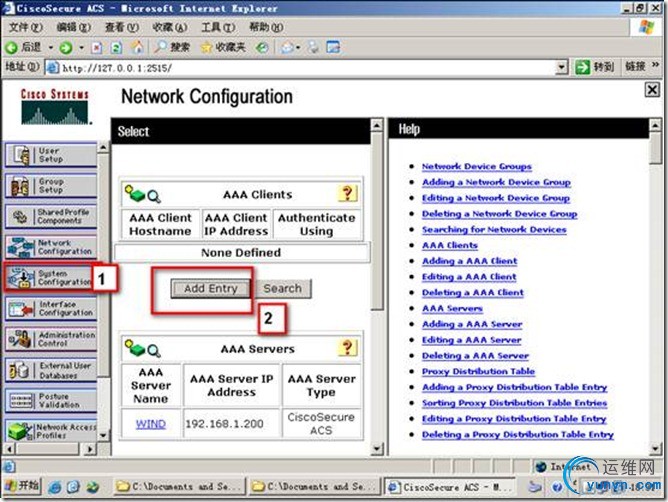Switch to first C:\Documents and Se... taskbar window
668x502 pixels.
click(x=180, y=486)
